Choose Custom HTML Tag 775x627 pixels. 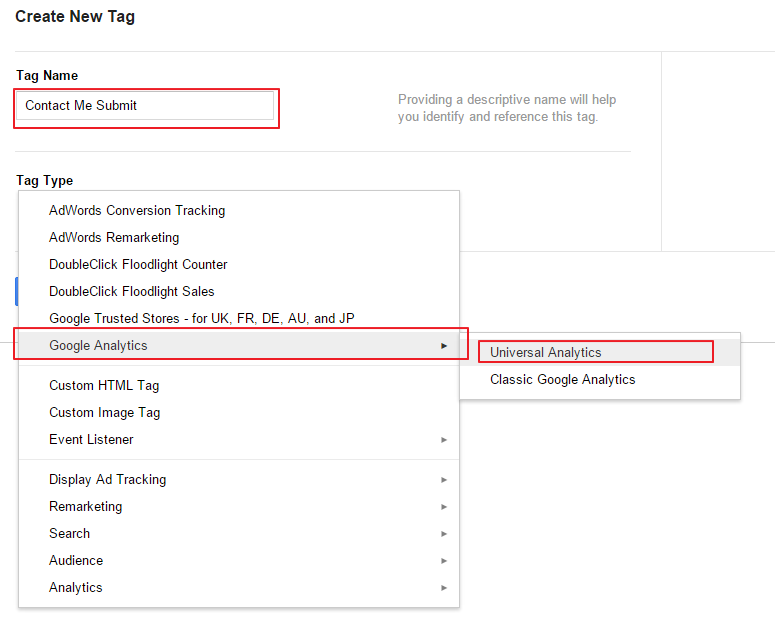pos(239,385)
